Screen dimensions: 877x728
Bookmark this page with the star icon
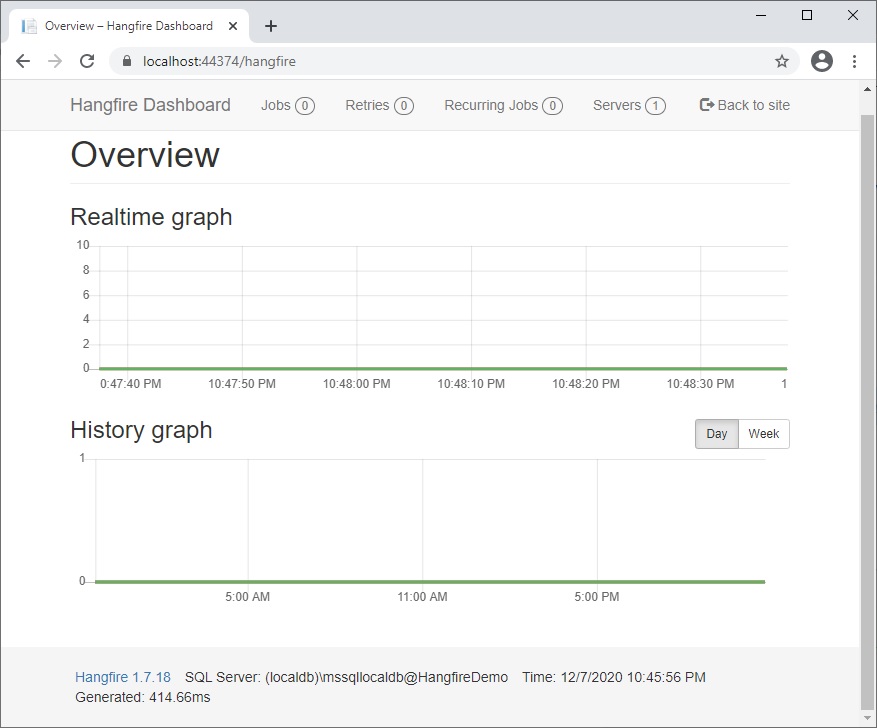click(x=782, y=61)
